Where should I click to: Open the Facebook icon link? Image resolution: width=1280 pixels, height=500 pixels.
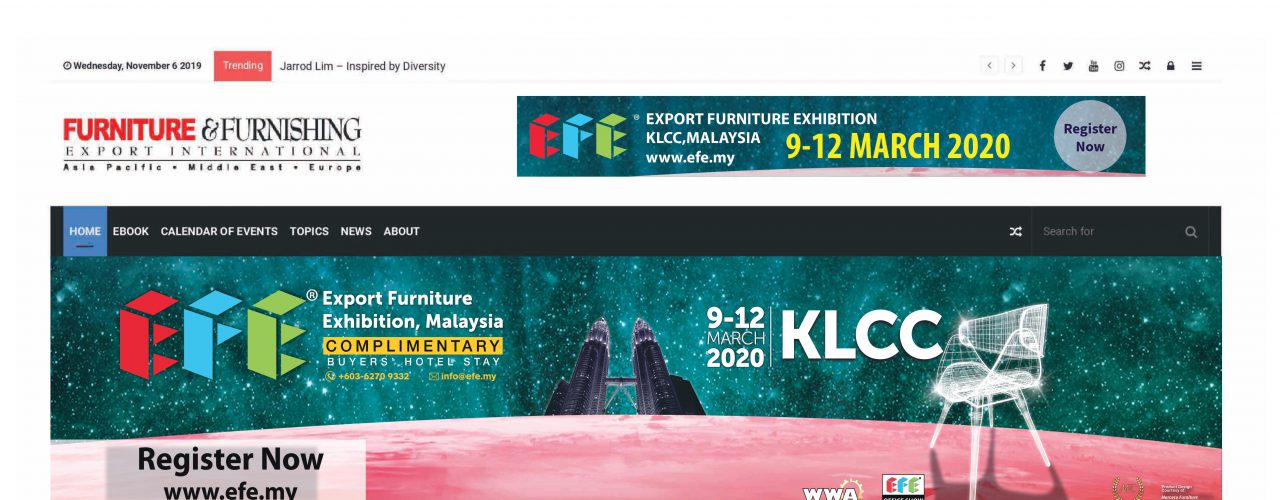[x=1042, y=66]
